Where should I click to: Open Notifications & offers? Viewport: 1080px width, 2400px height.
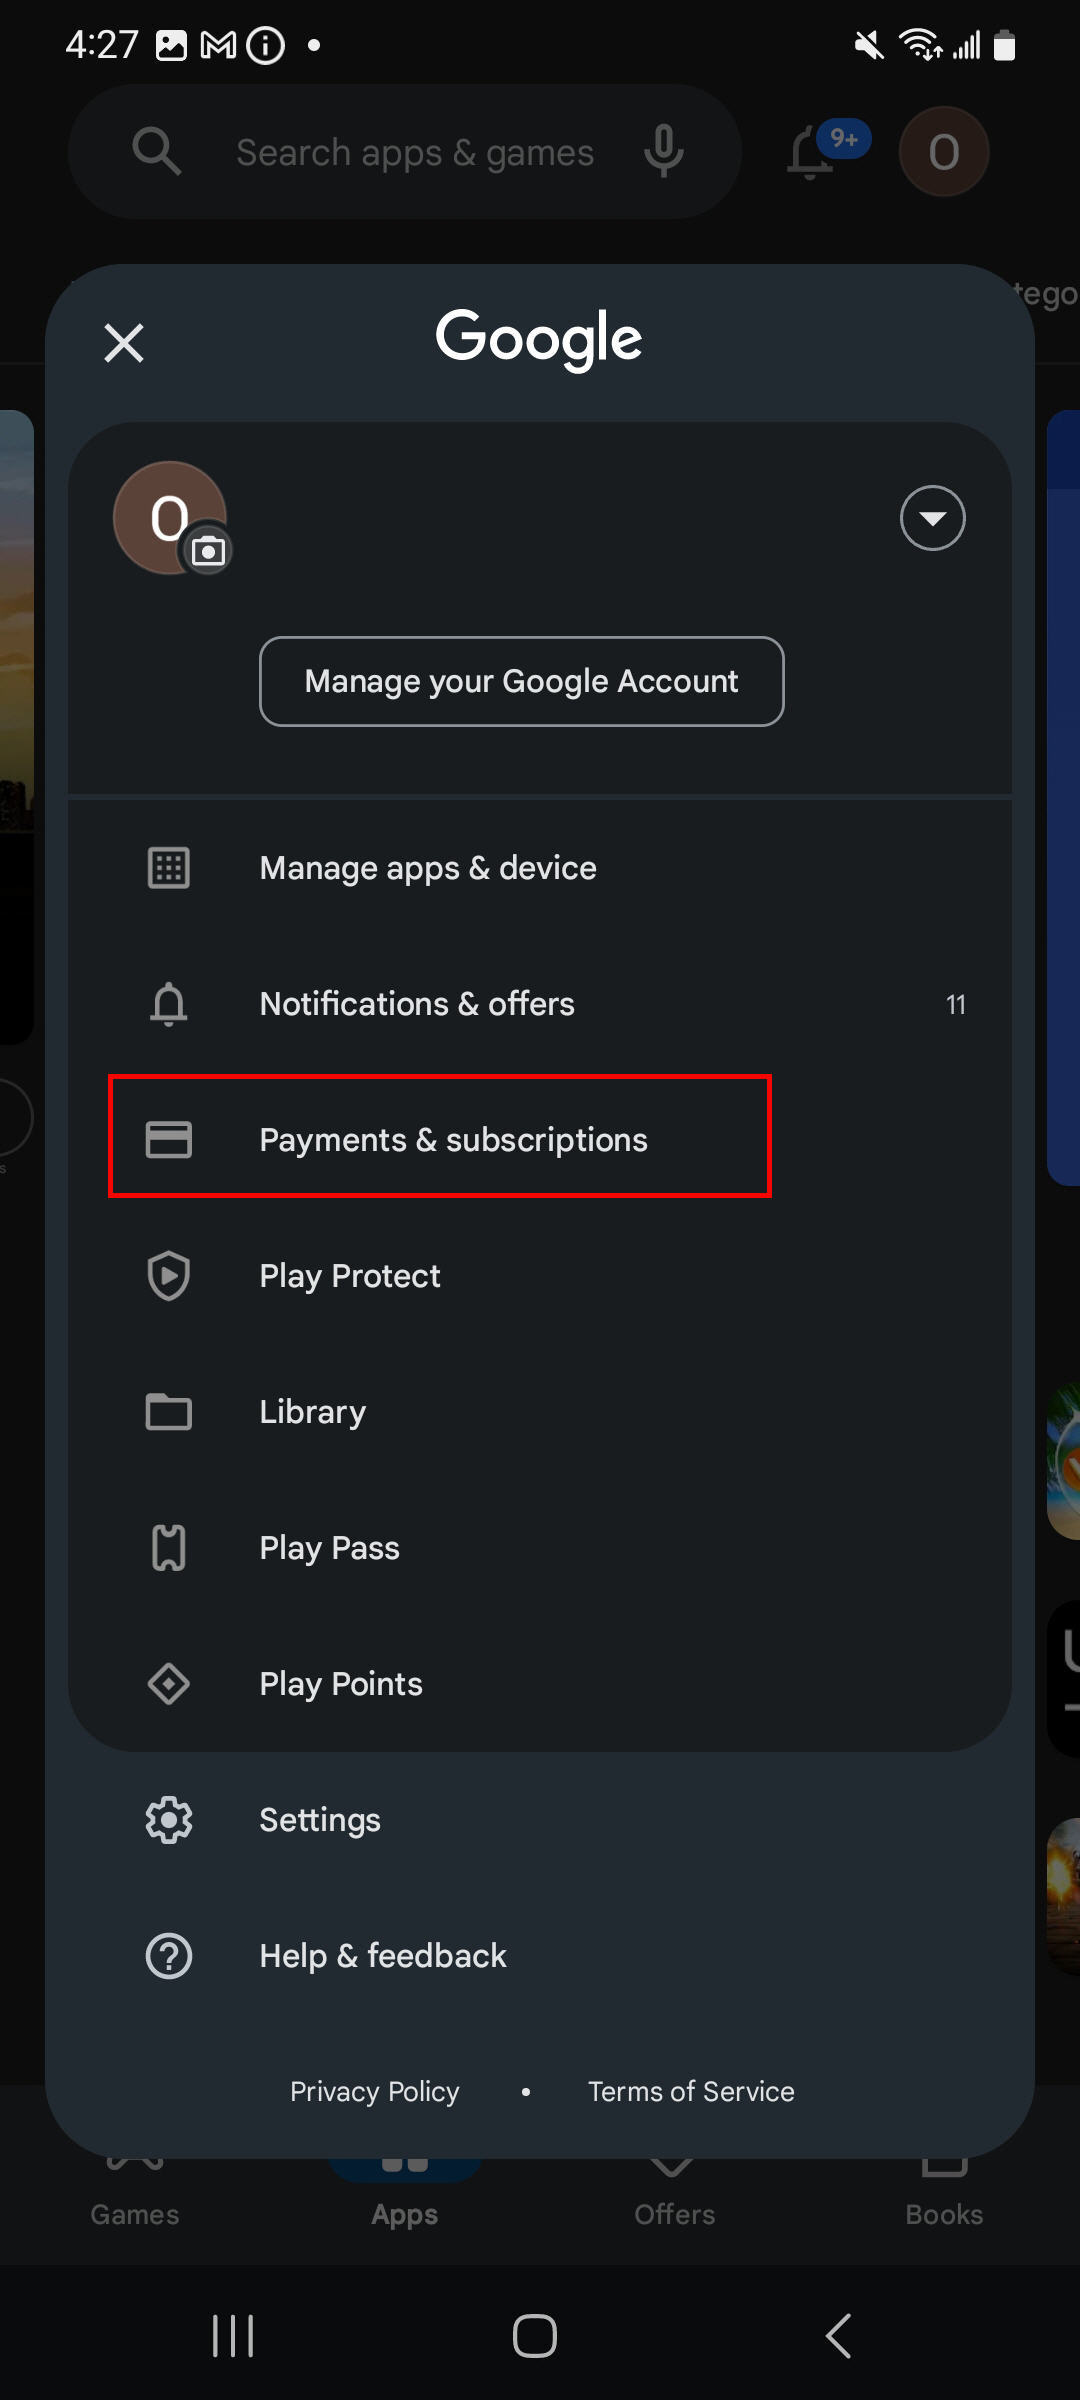(417, 1004)
